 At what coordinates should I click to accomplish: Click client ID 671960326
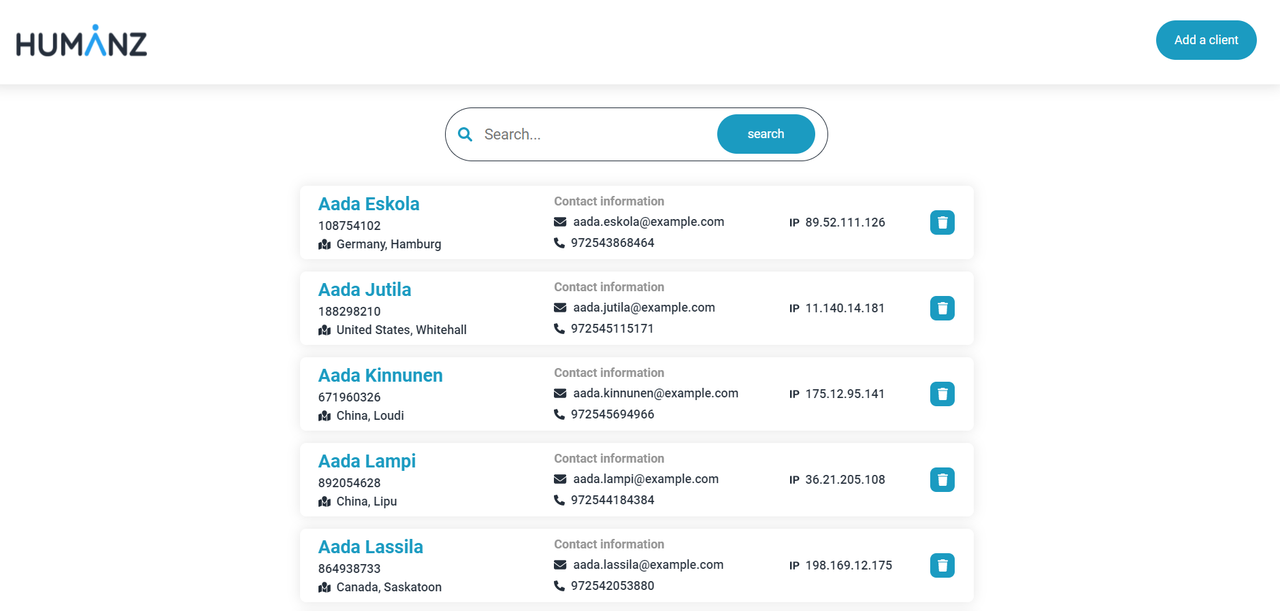[x=349, y=398]
